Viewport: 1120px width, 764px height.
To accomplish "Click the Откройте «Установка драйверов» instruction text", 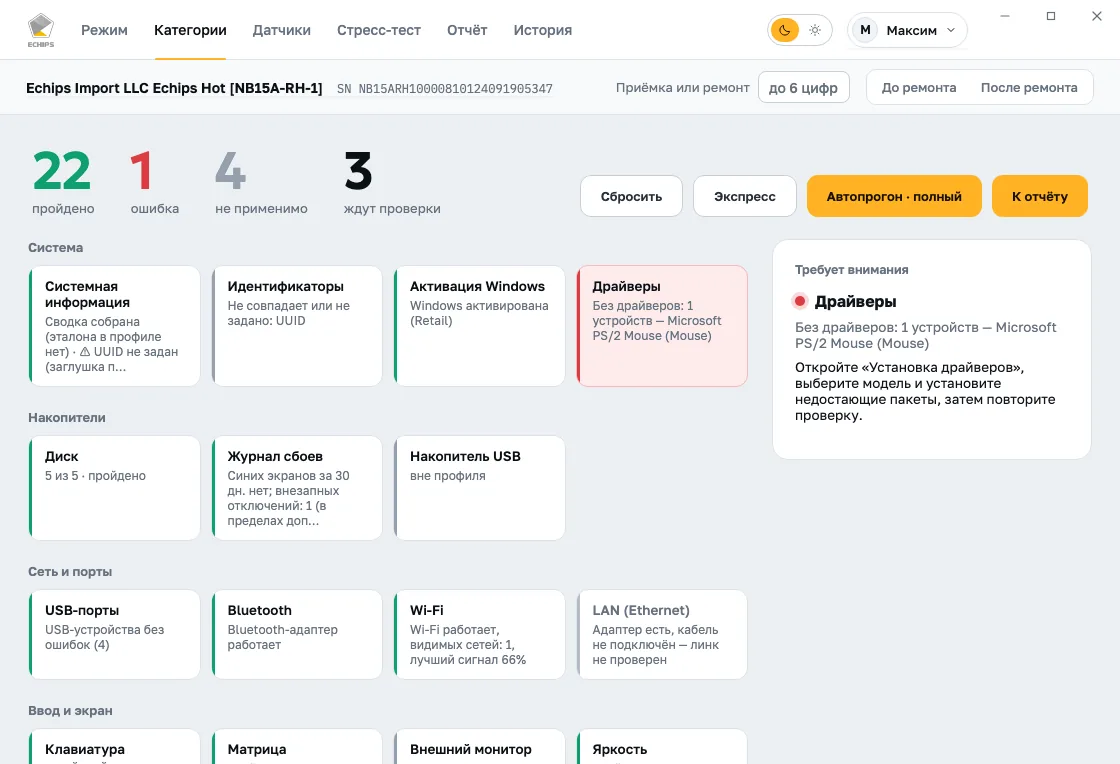I will [925, 391].
